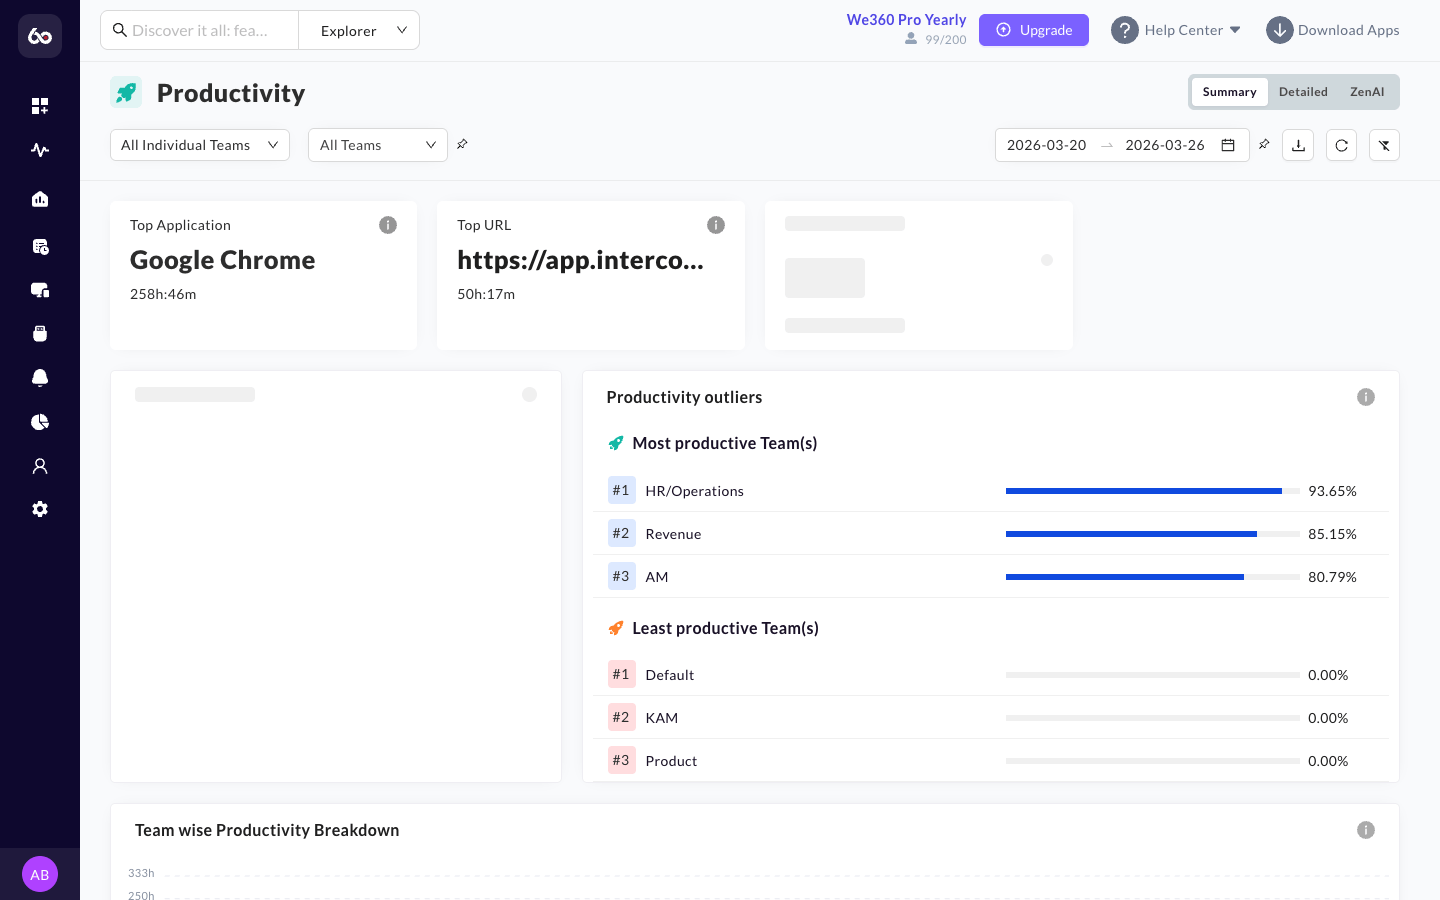This screenshot has width=1440, height=900.
Task: Refresh the productivity data
Action: (1341, 145)
